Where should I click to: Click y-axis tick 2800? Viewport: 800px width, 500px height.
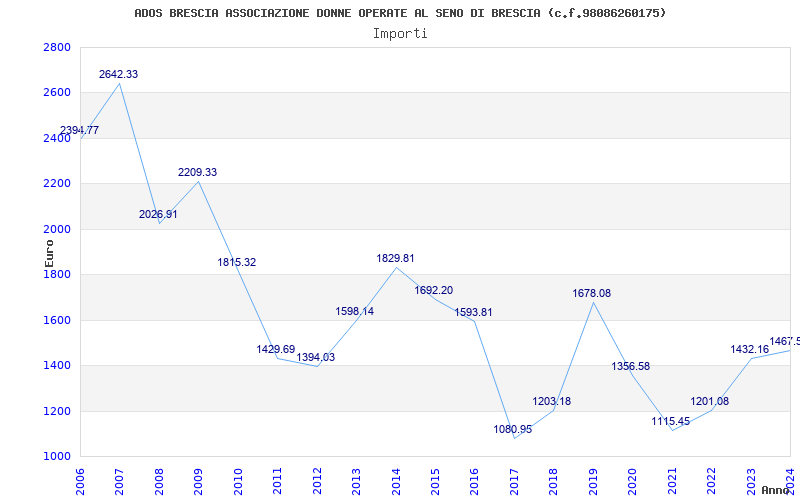pyautogui.click(x=58, y=47)
